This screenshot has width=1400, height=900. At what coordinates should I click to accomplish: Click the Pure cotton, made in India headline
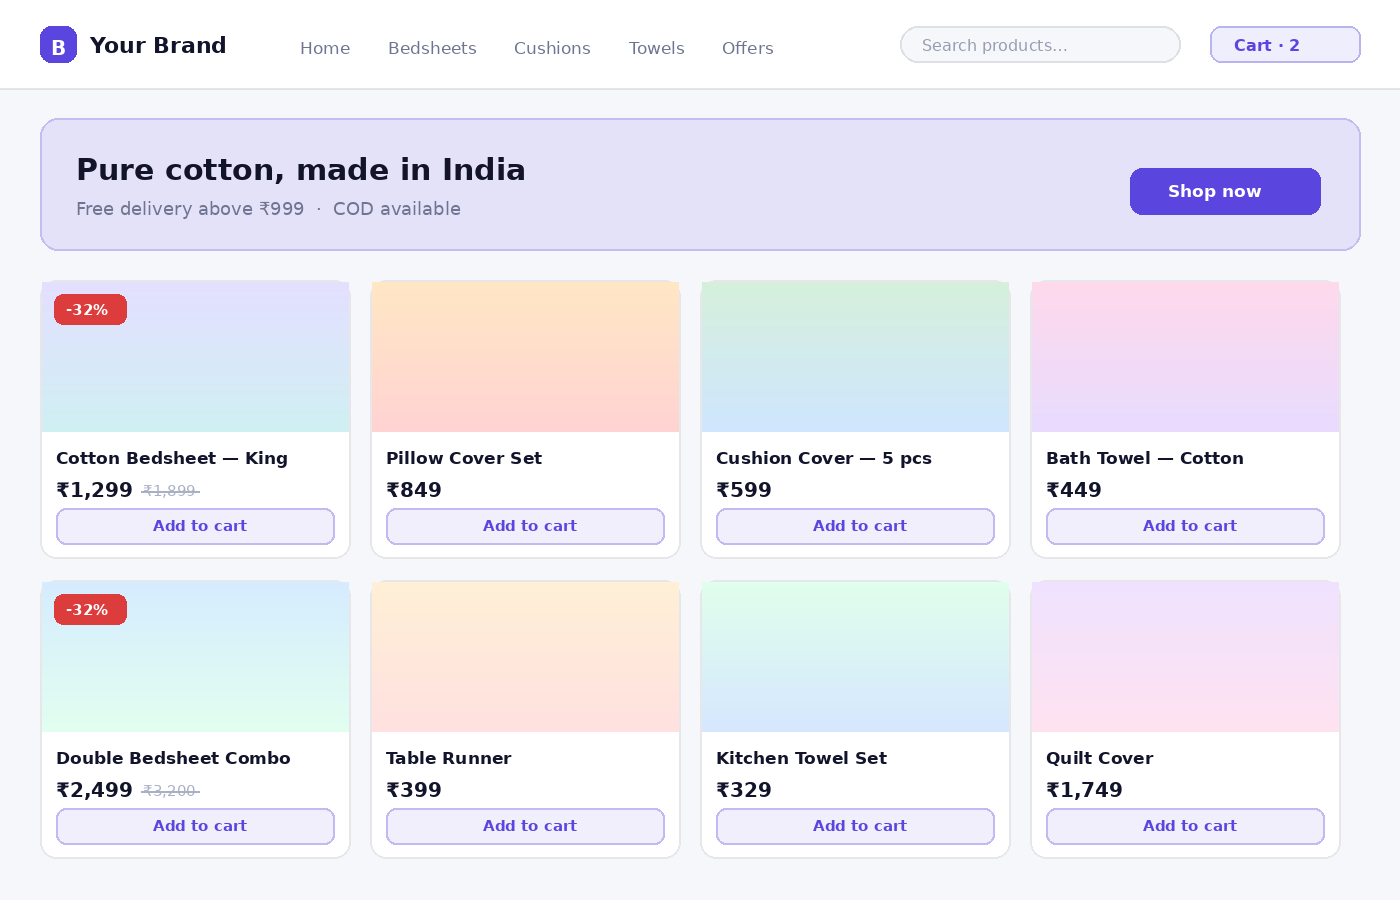point(301,169)
